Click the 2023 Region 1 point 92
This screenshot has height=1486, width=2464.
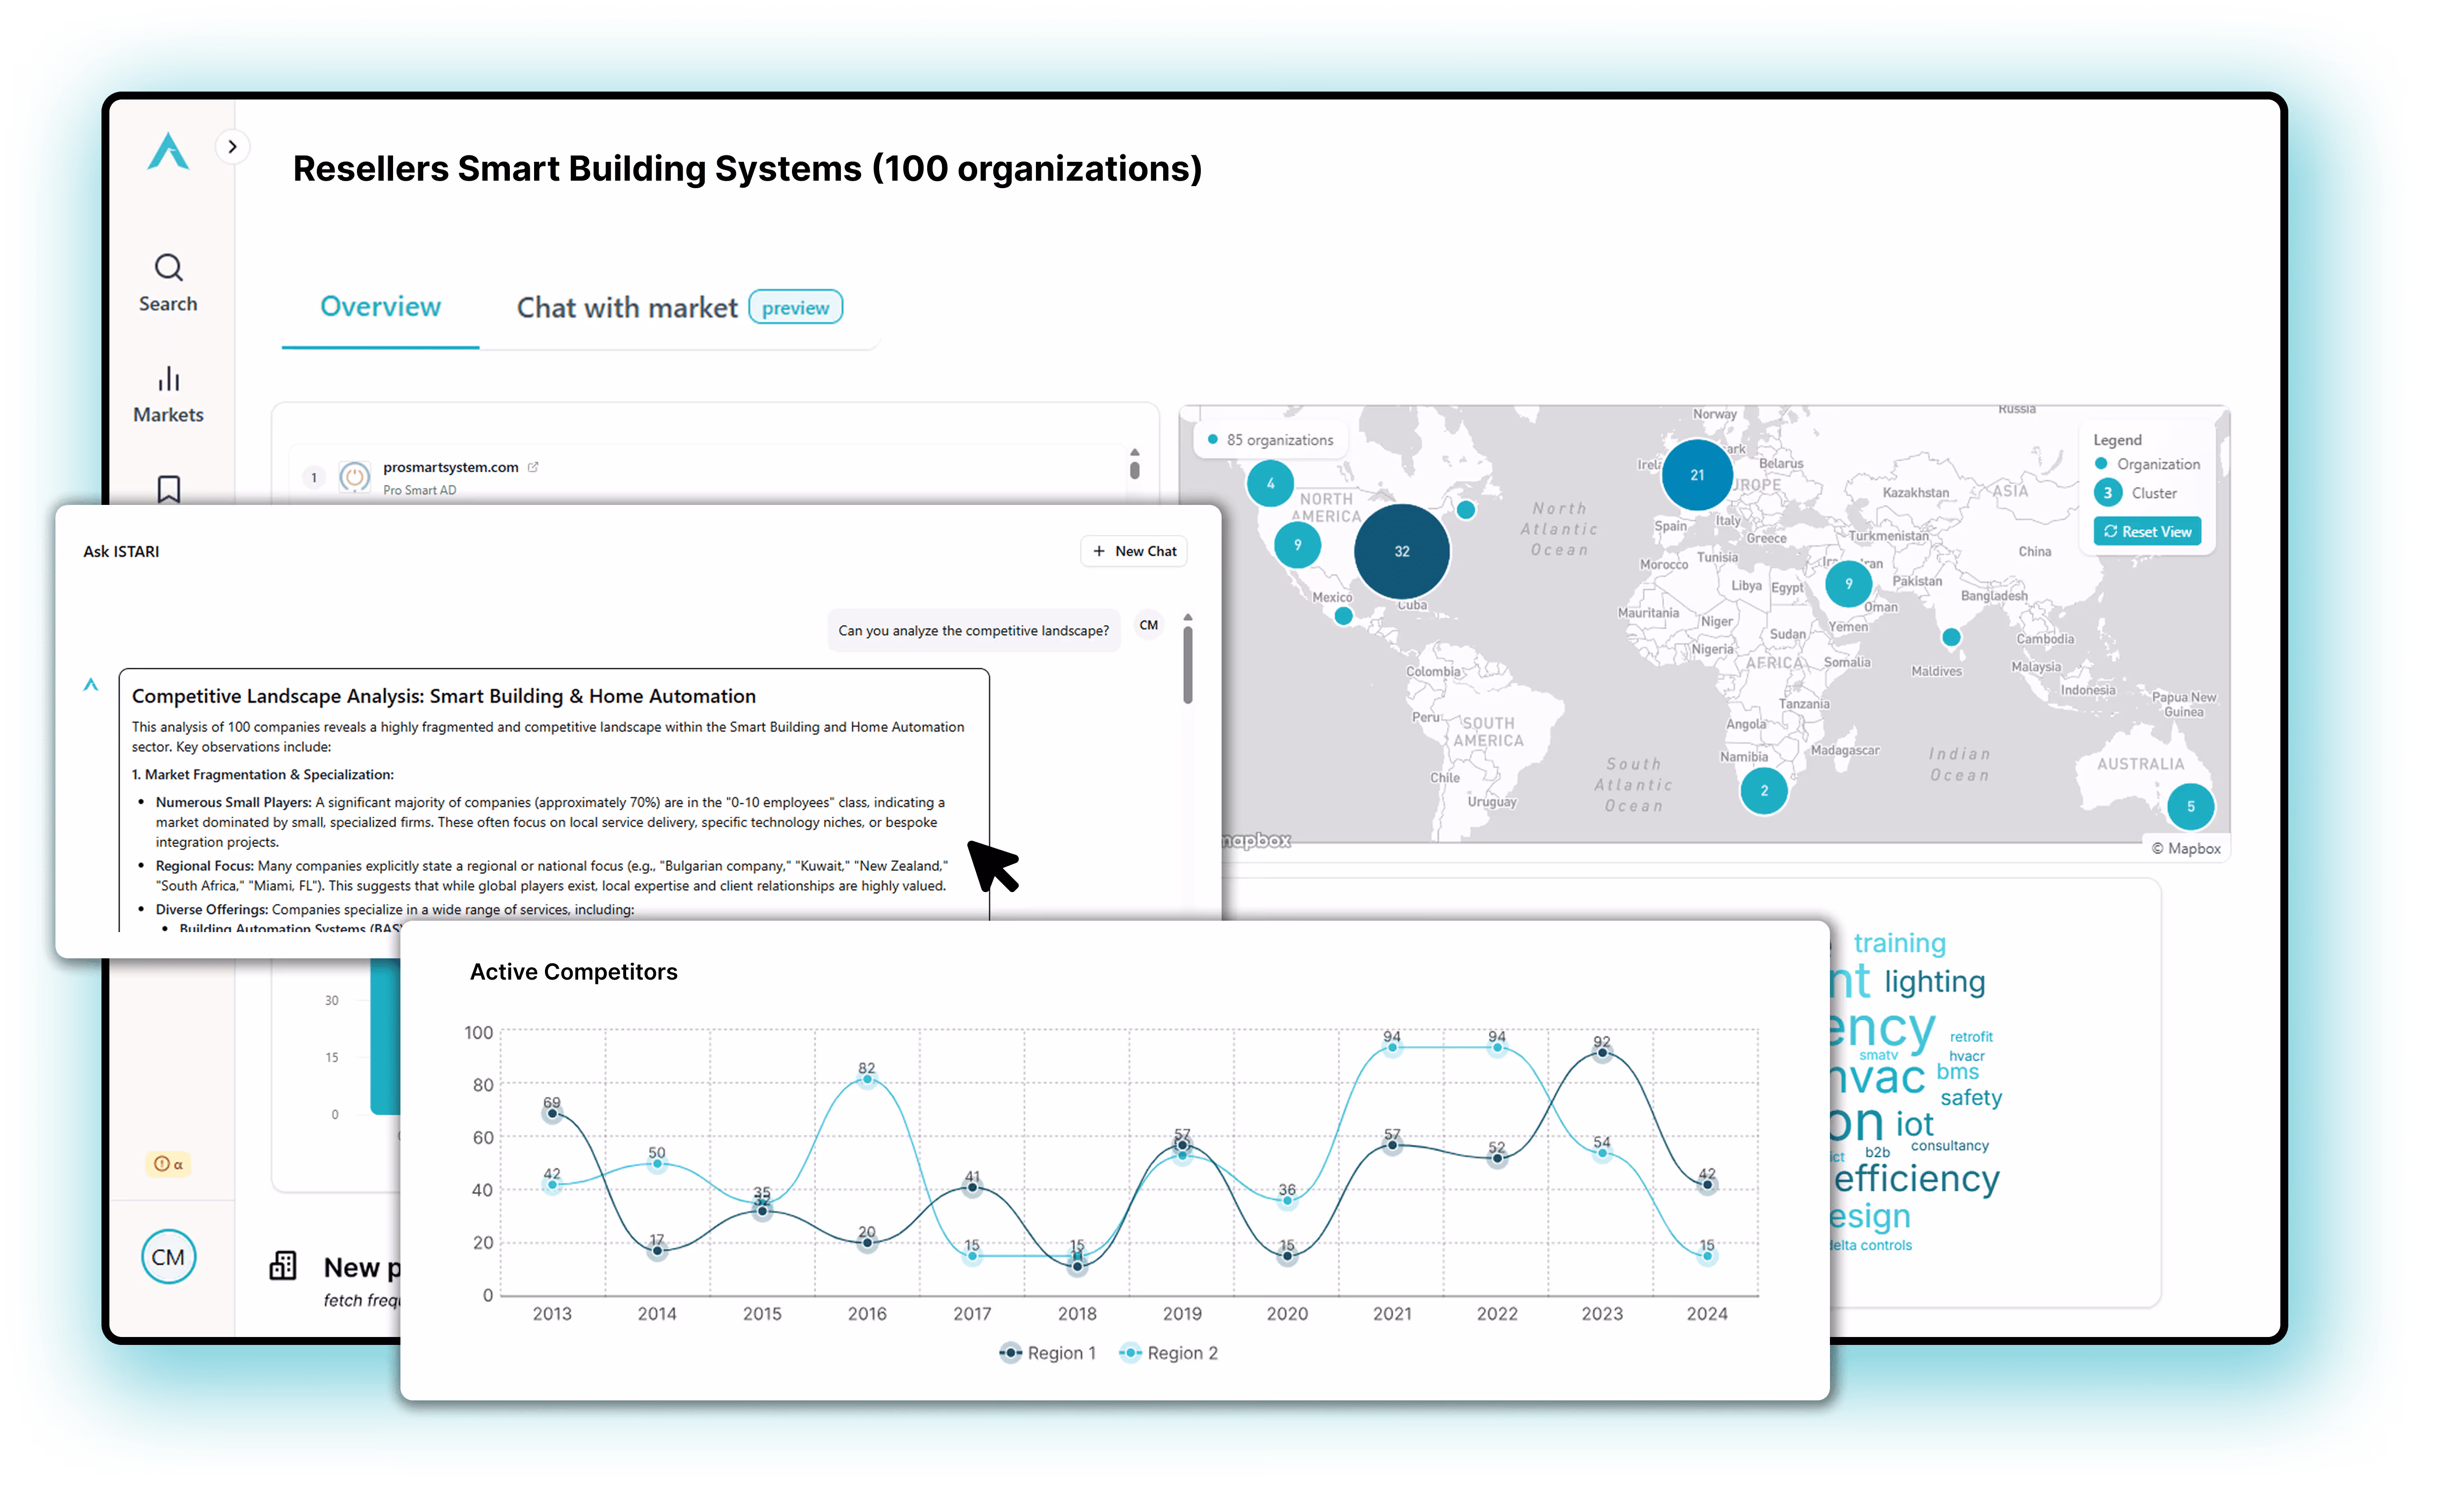(1602, 1052)
